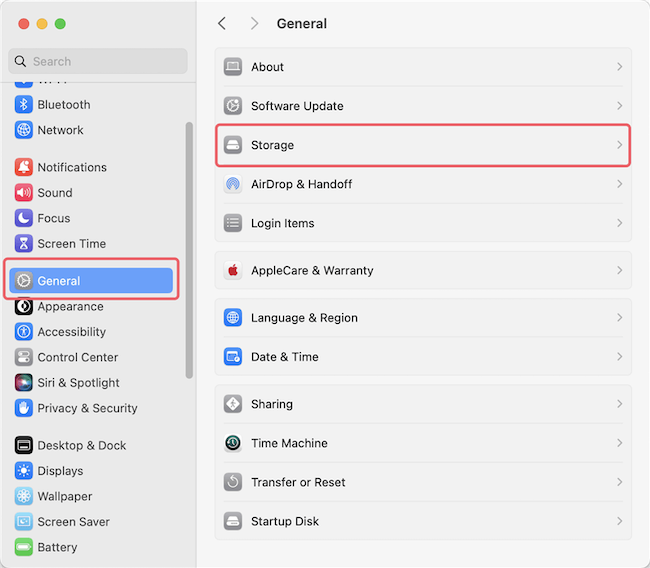Click the Login Items list icon
This screenshot has height=568, width=650.
pyautogui.click(x=233, y=223)
